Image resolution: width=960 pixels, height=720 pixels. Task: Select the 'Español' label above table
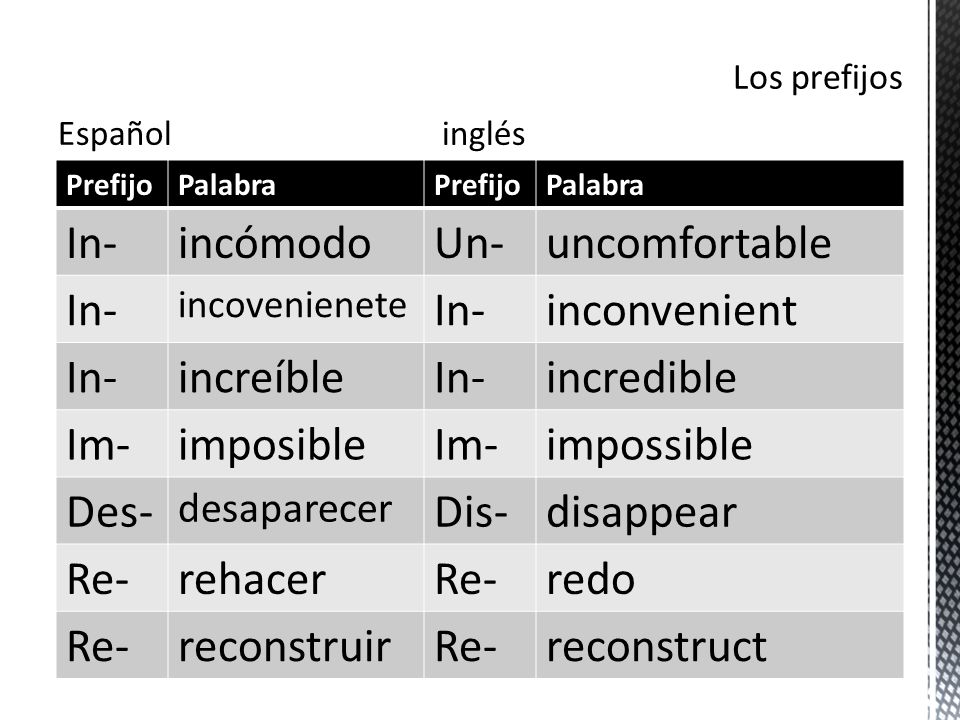(114, 133)
